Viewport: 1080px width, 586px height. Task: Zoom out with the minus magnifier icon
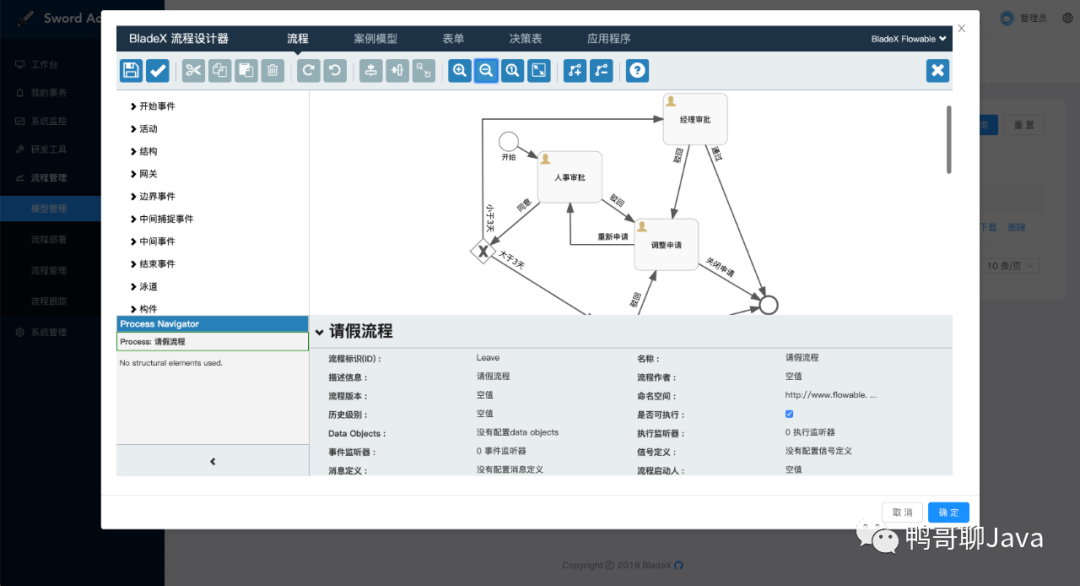coord(486,70)
